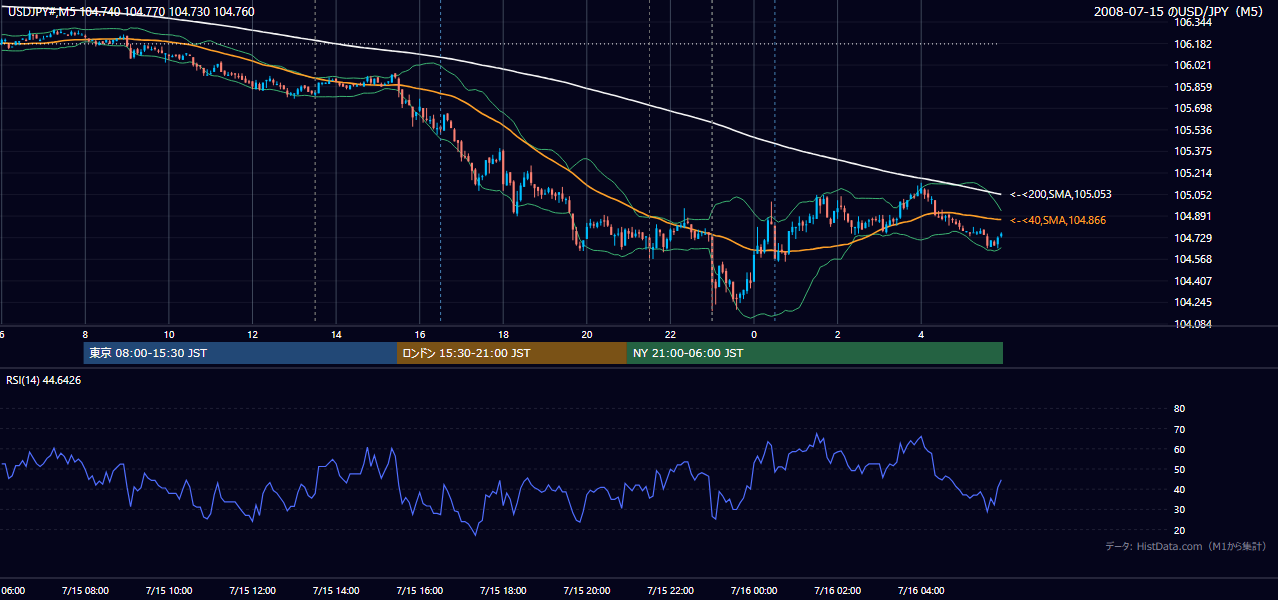Click the 105.052 price axis label
This screenshot has width=1278, height=600.
[1192, 195]
